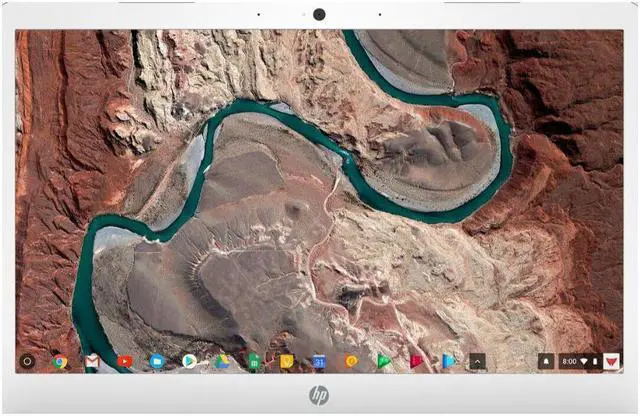Open the orange Play Music icon
The height and width of the screenshot is (416, 640).
[351, 361]
